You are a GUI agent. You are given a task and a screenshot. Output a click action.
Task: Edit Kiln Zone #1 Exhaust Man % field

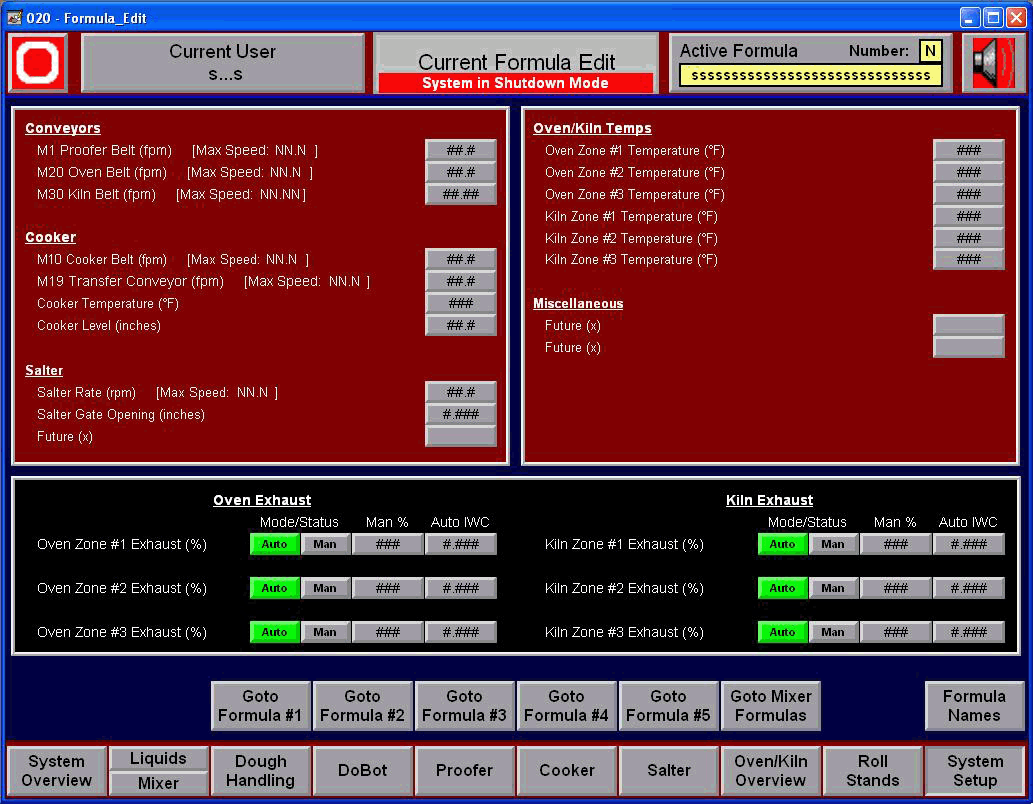tap(895, 544)
